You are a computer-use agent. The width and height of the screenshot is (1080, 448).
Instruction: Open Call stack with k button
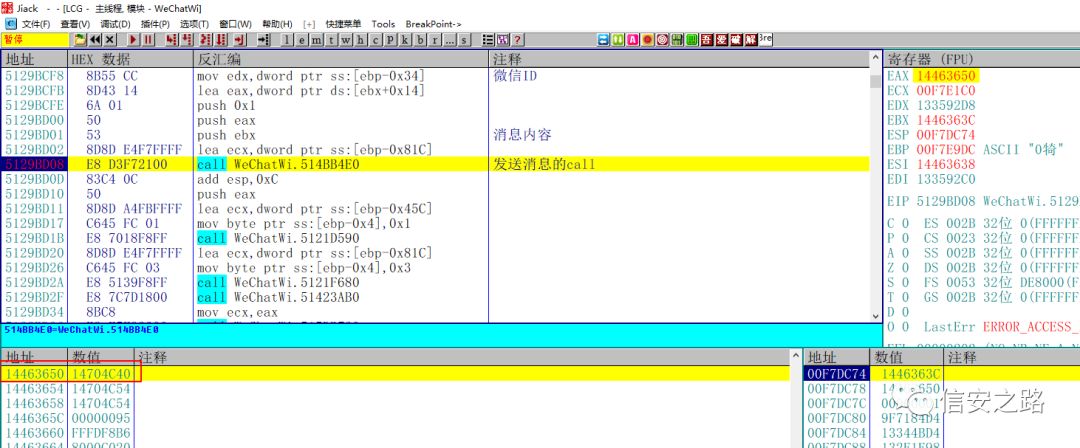(x=405, y=40)
